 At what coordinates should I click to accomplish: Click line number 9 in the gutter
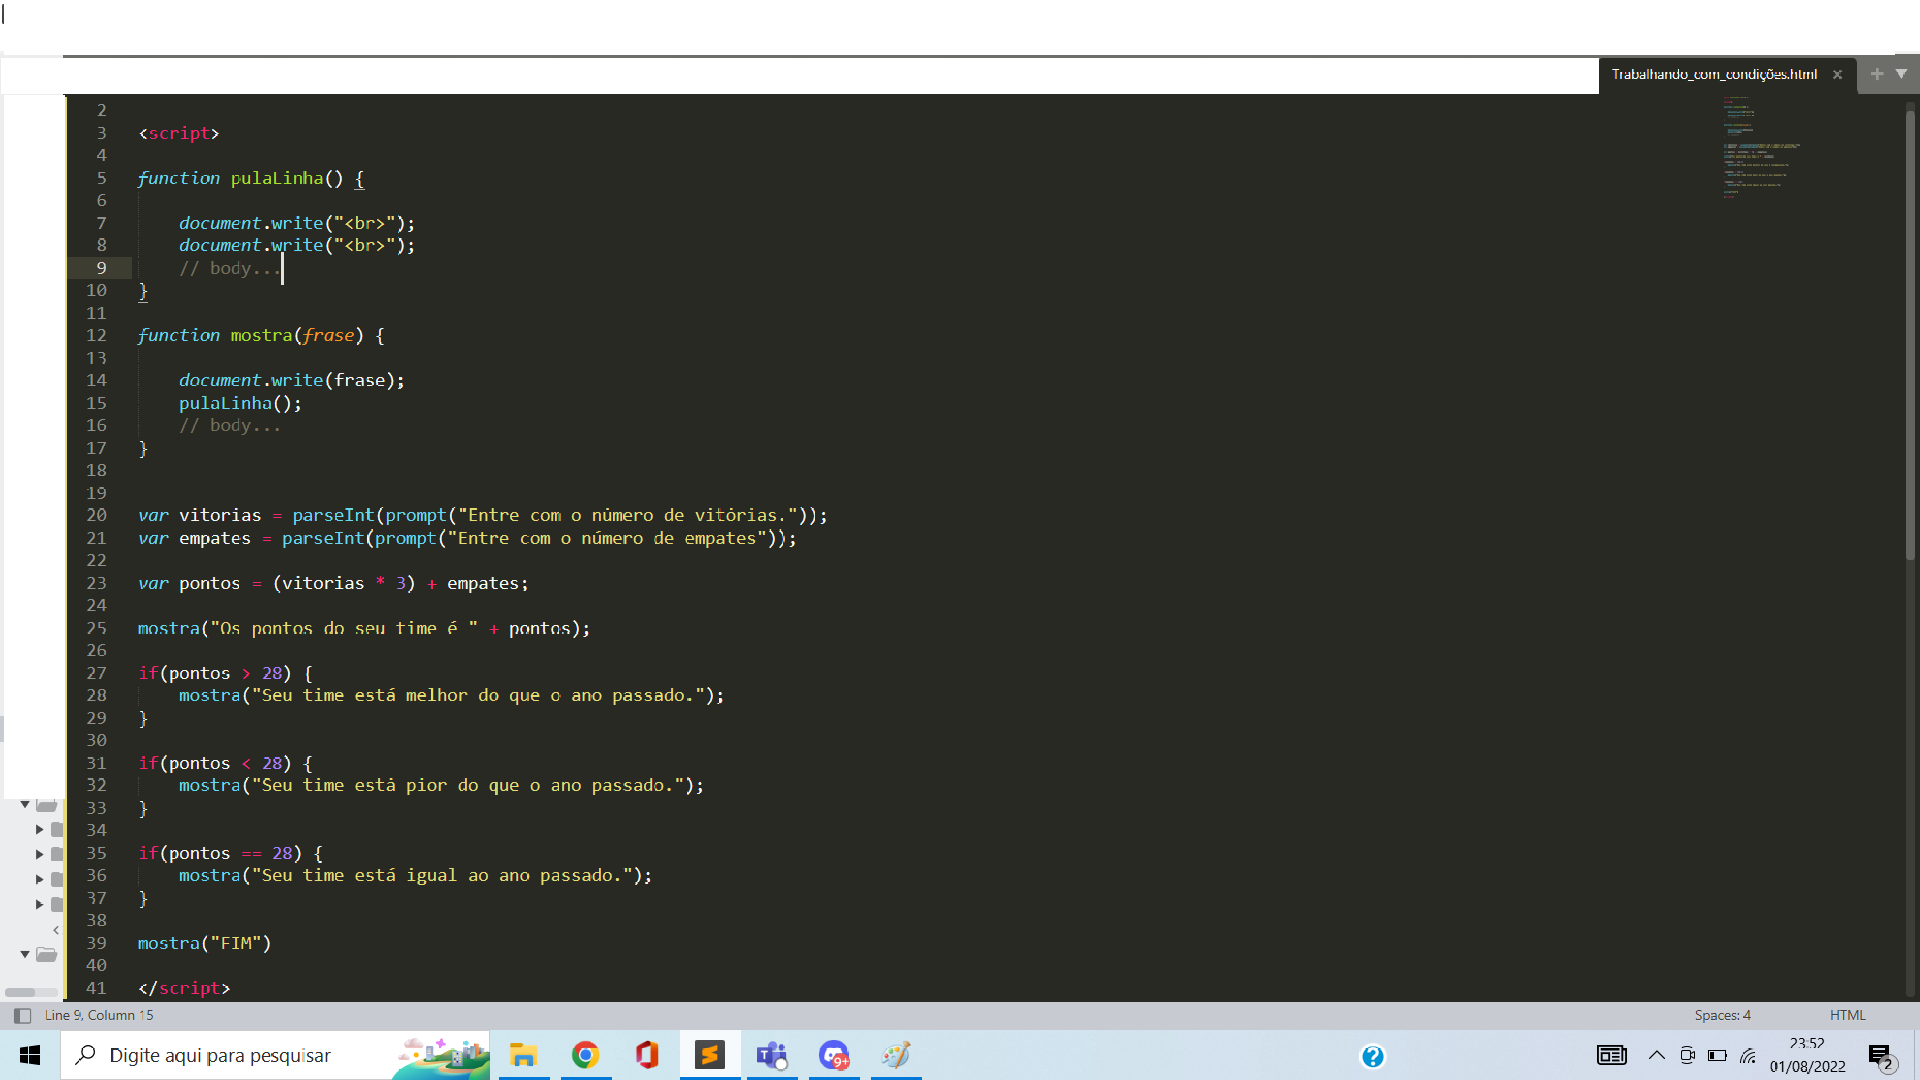click(101, 268)
